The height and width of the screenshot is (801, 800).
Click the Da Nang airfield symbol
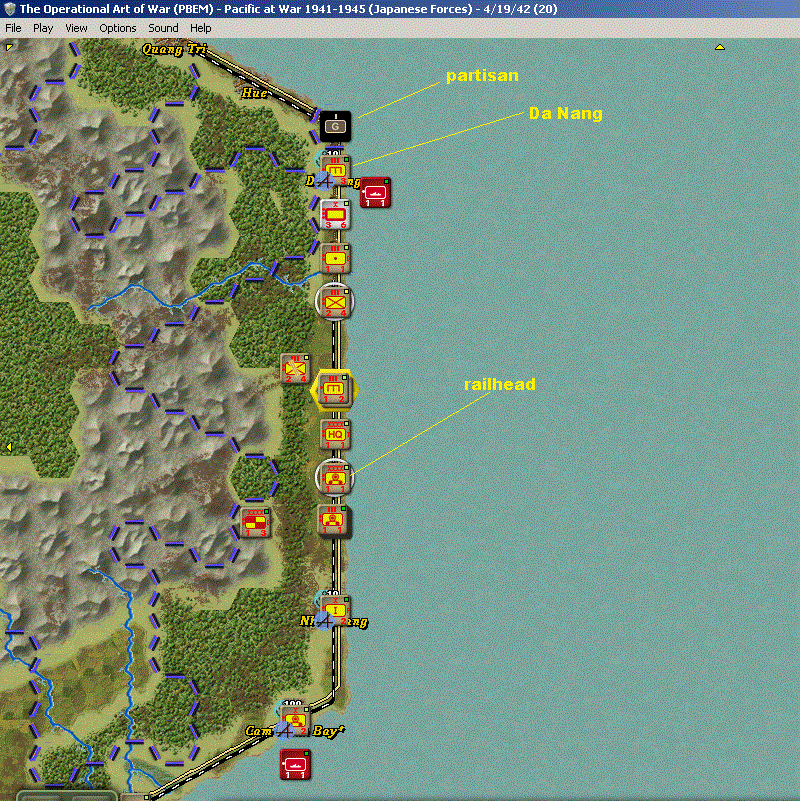pyautogui.click(x=323, y=180)
